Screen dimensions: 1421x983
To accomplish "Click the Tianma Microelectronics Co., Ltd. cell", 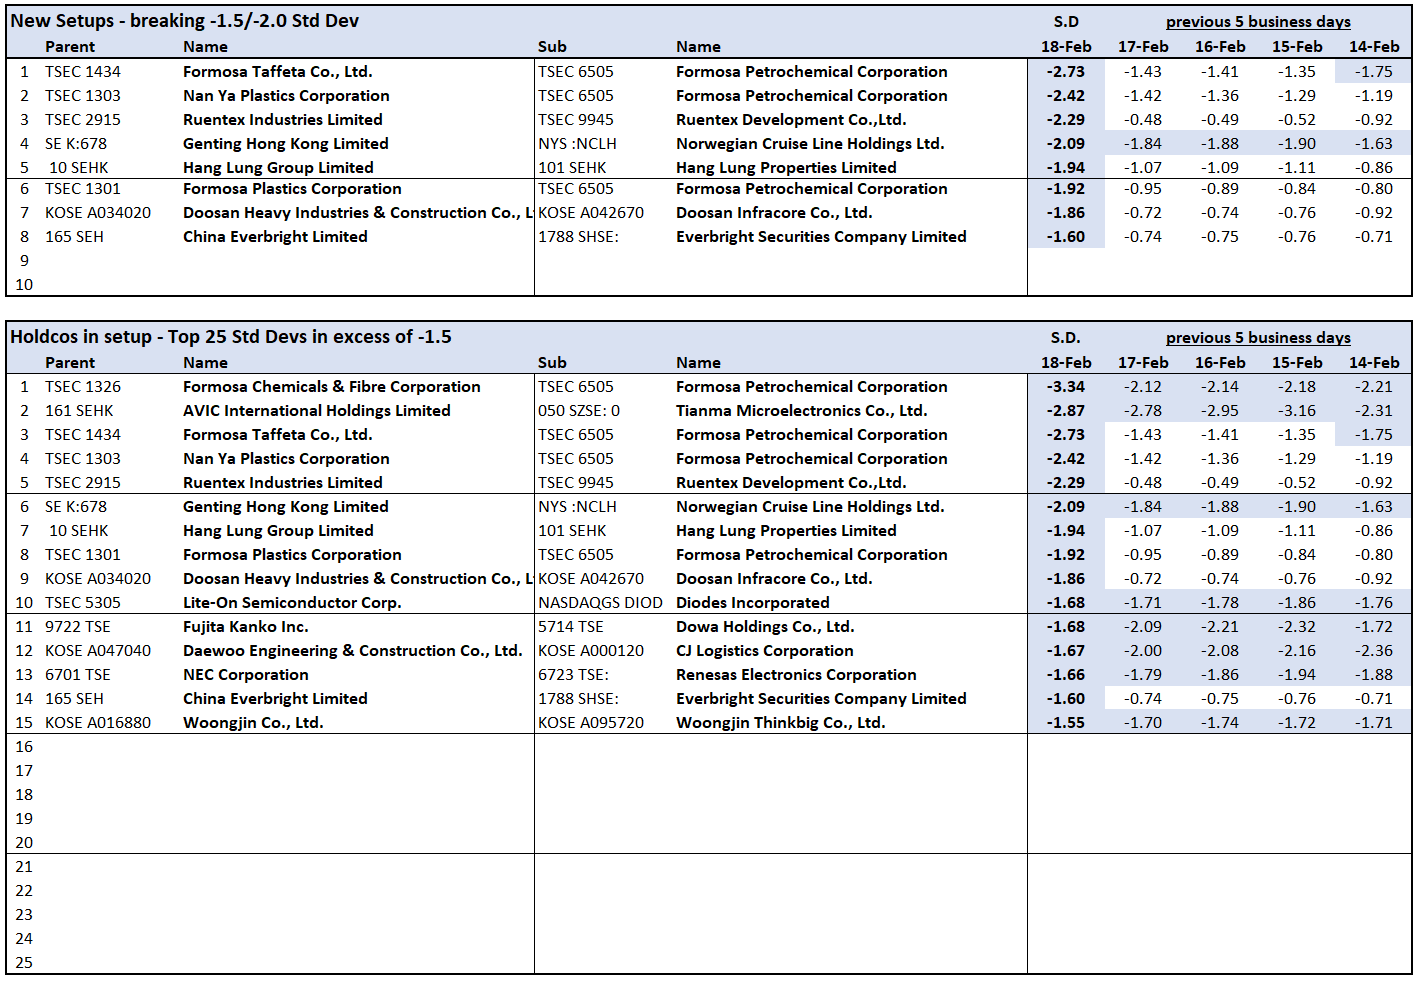I will 801,411.
